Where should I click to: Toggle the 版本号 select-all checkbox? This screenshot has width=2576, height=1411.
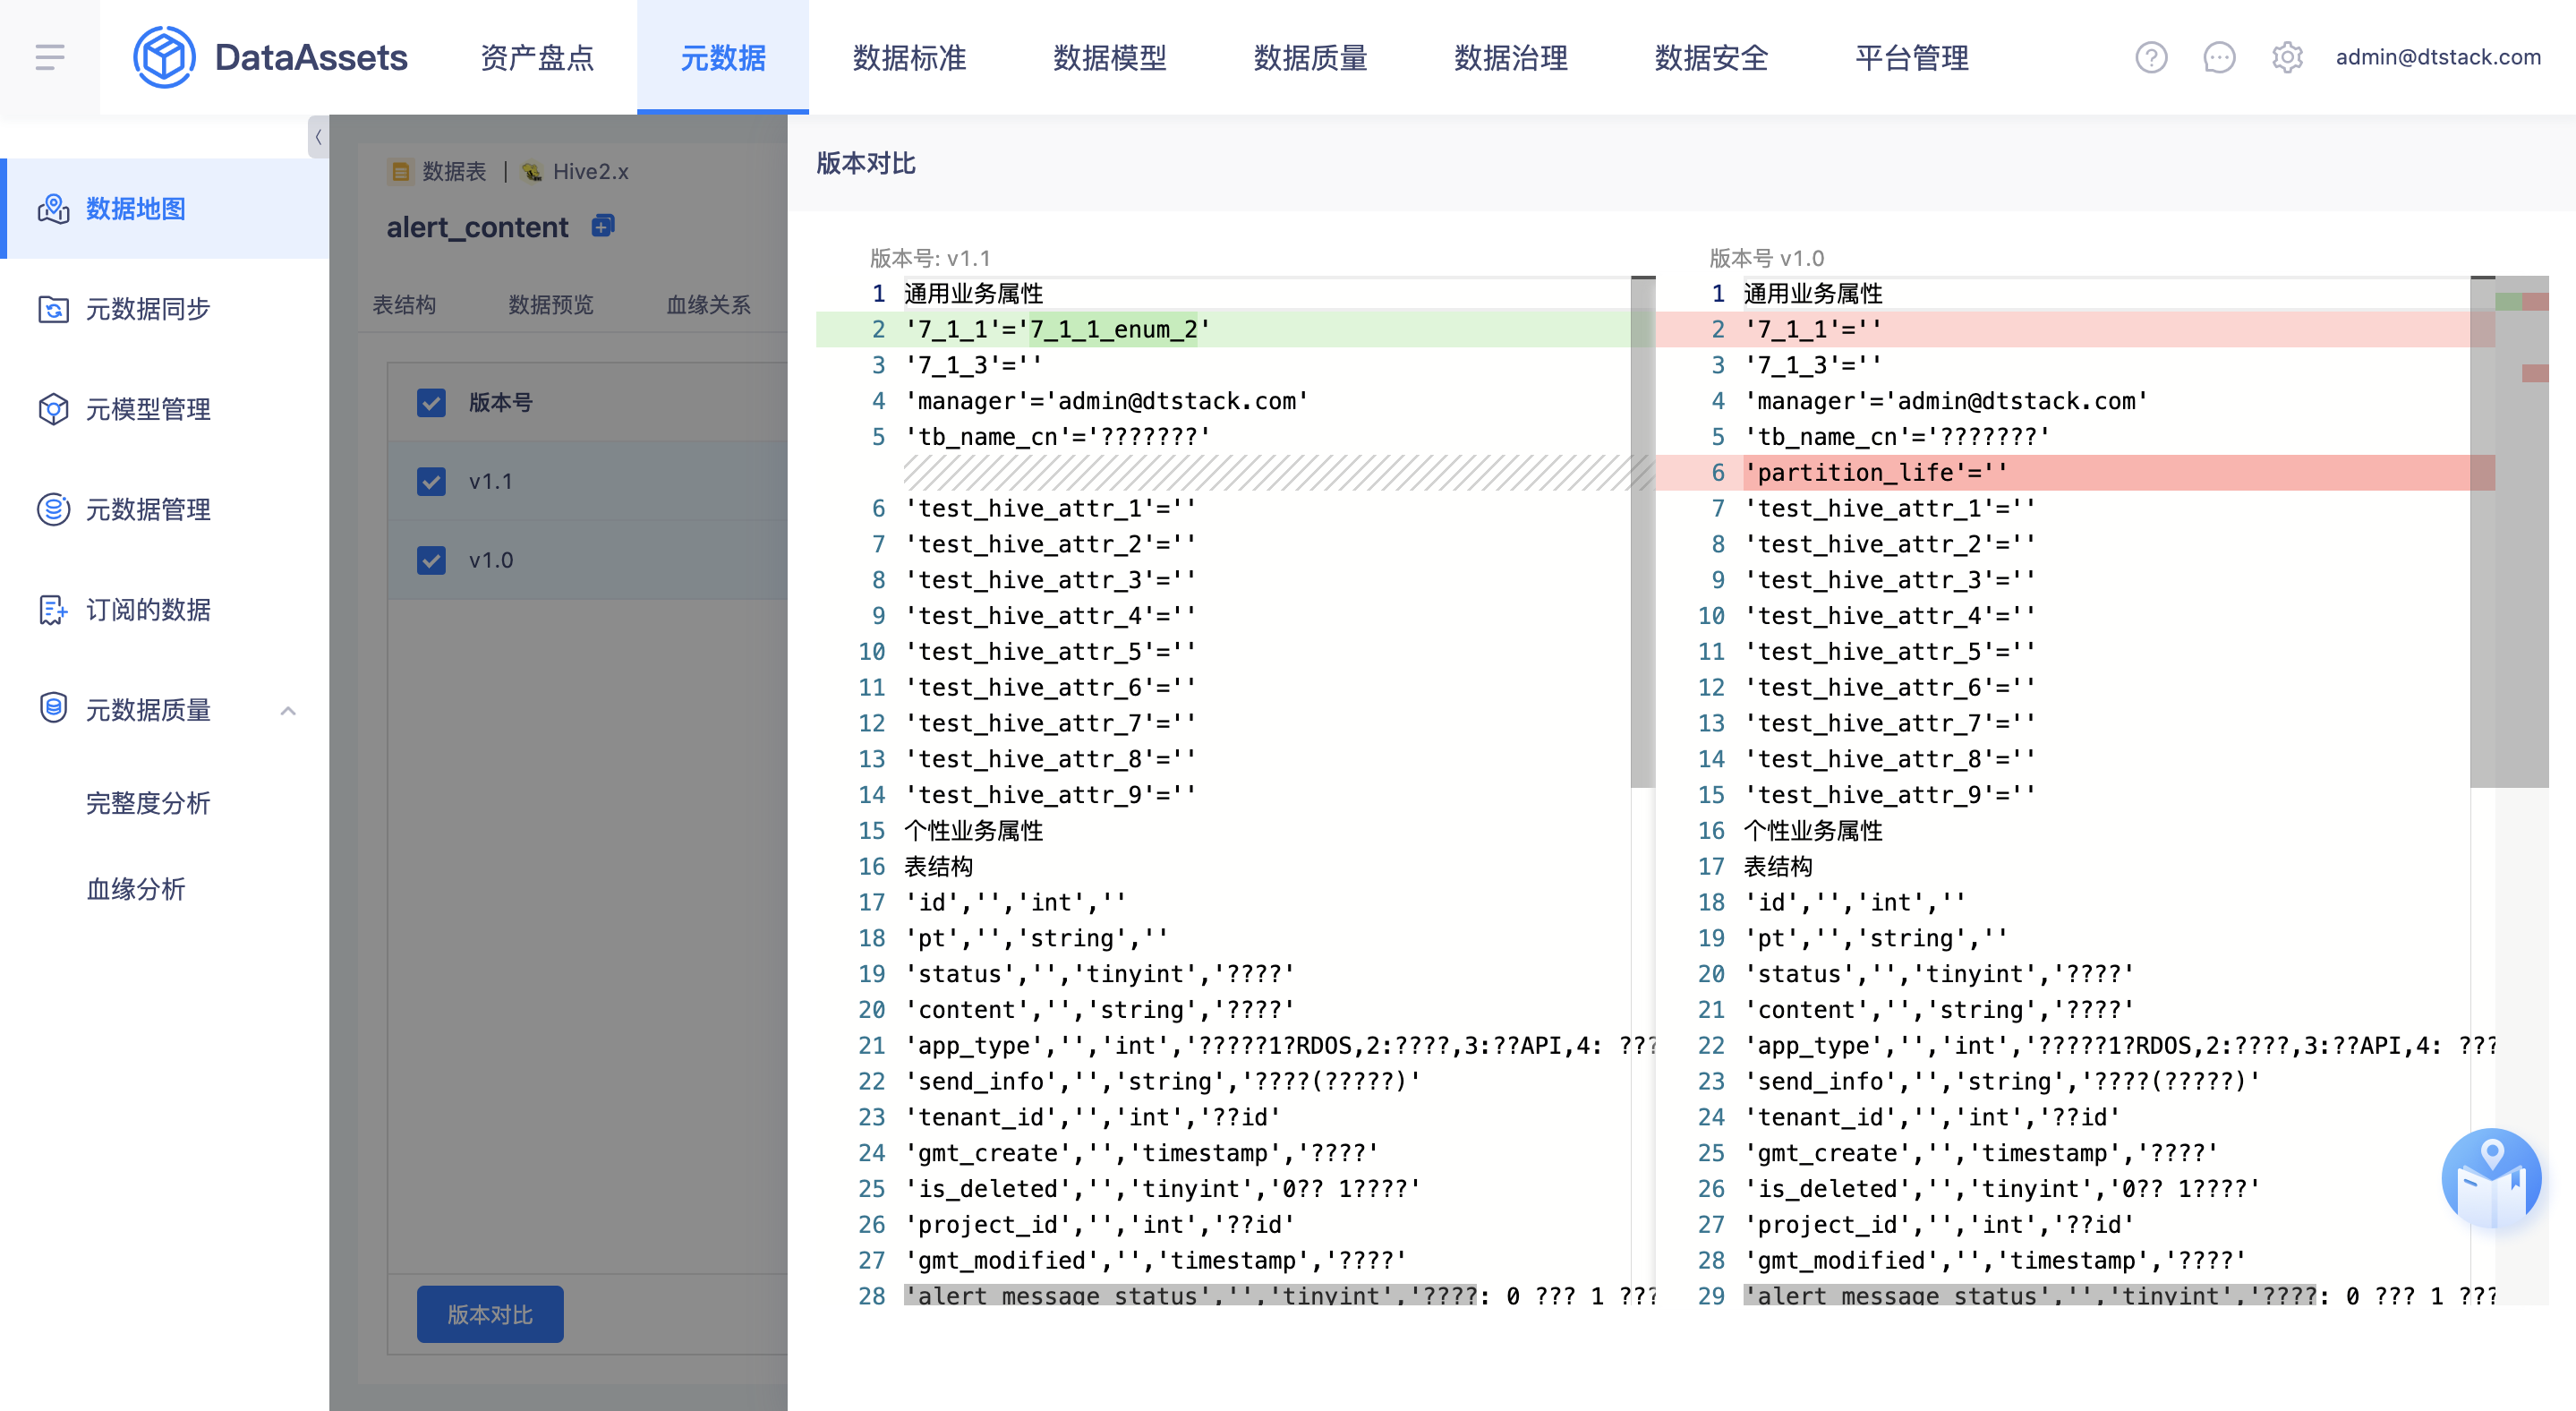click(x=431, y=403)
